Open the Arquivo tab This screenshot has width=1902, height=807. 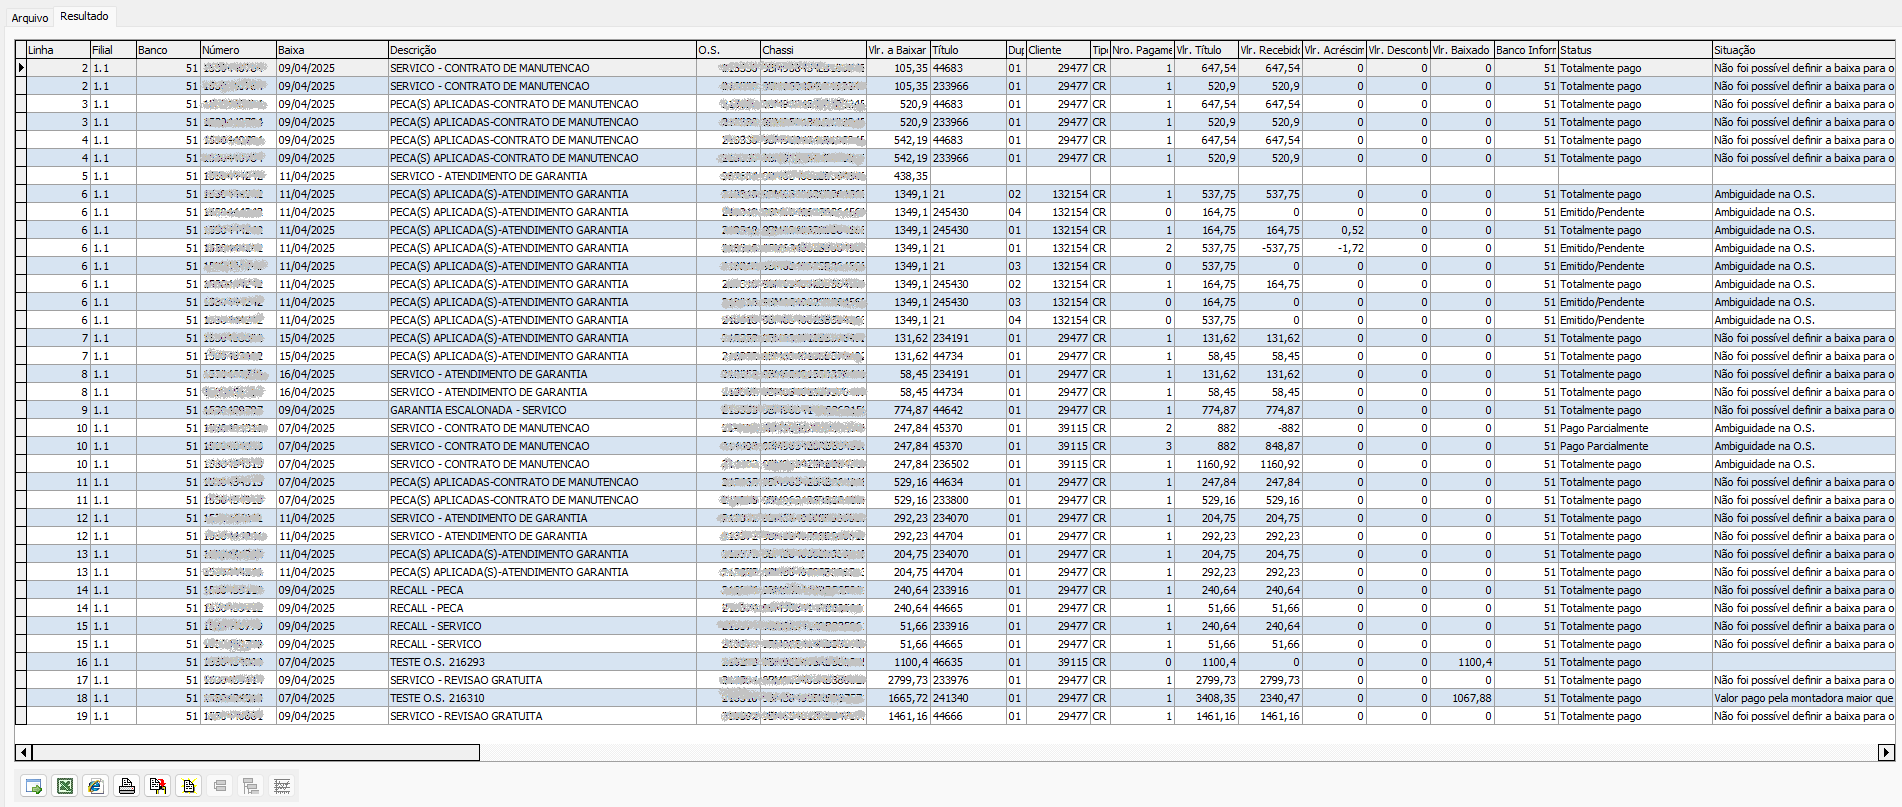(30, 18)
